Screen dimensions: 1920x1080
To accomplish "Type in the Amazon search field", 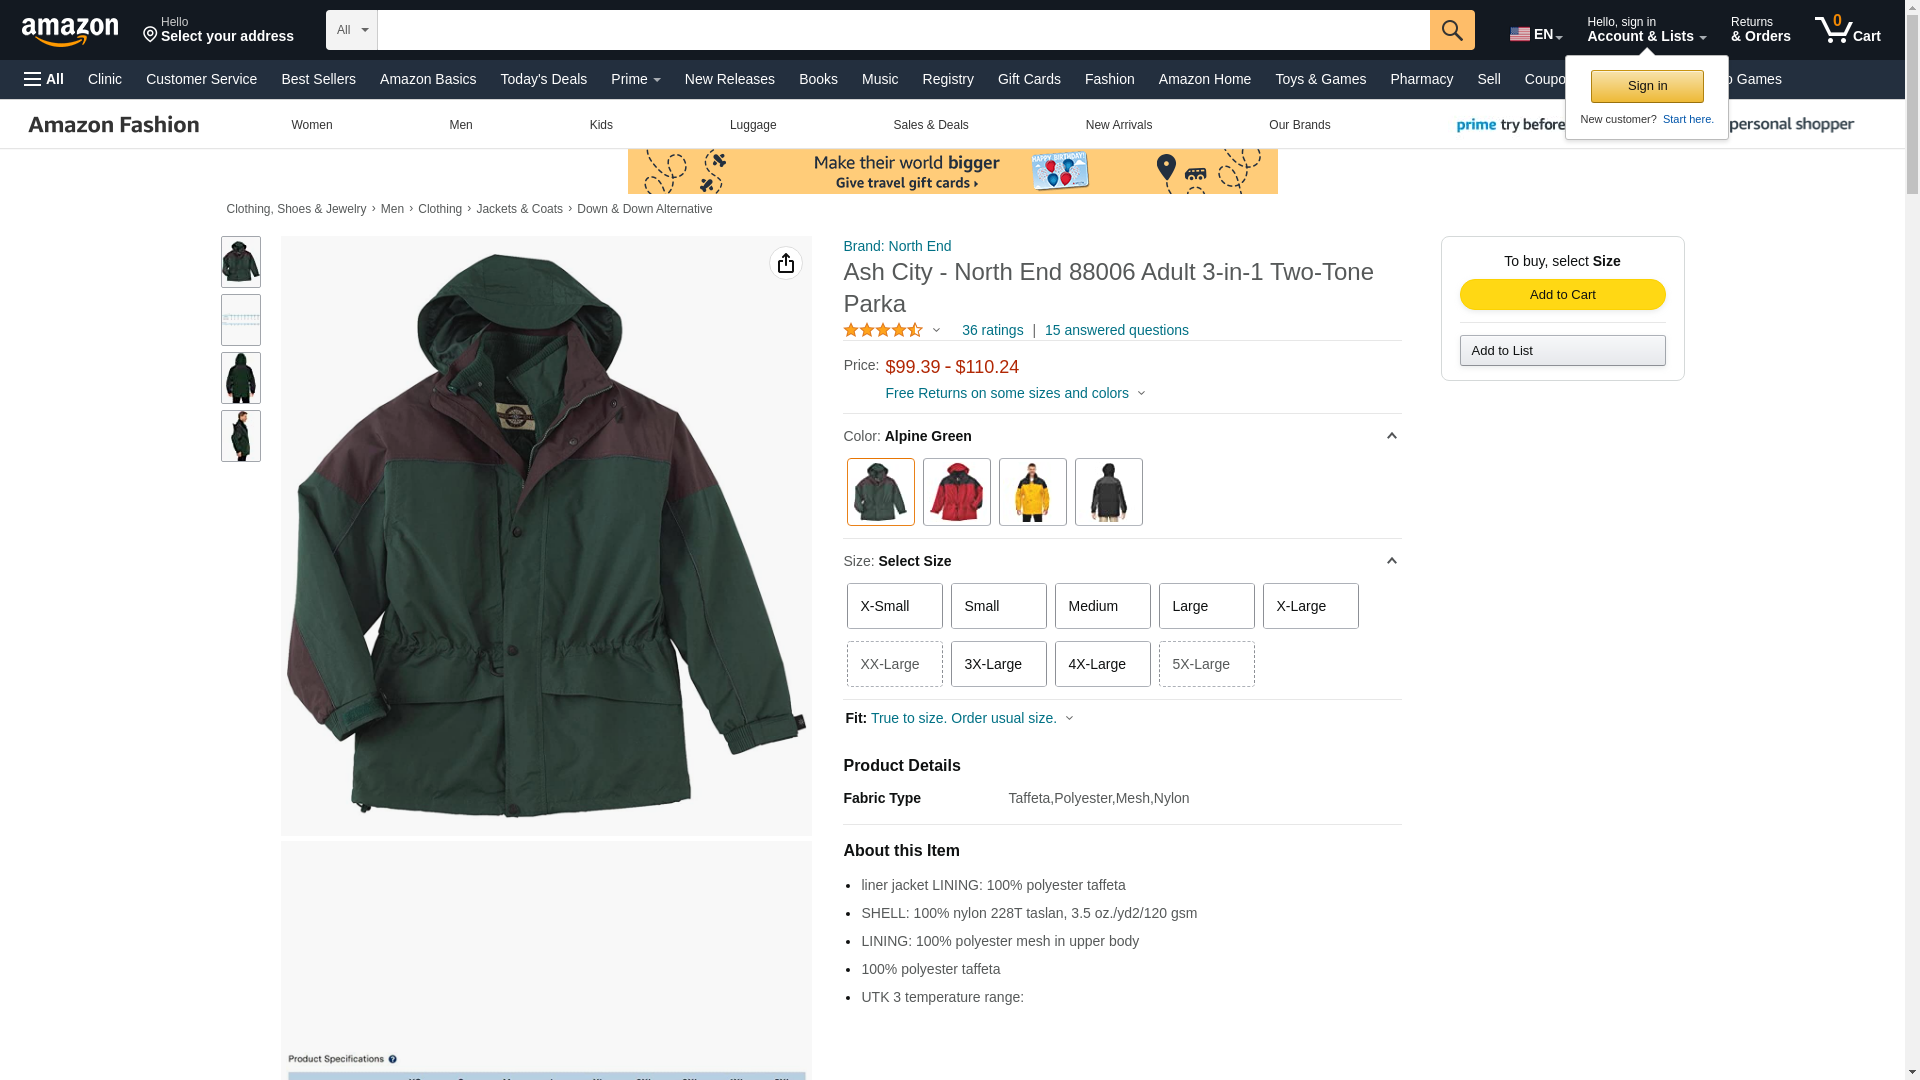I will click(902, 30).
